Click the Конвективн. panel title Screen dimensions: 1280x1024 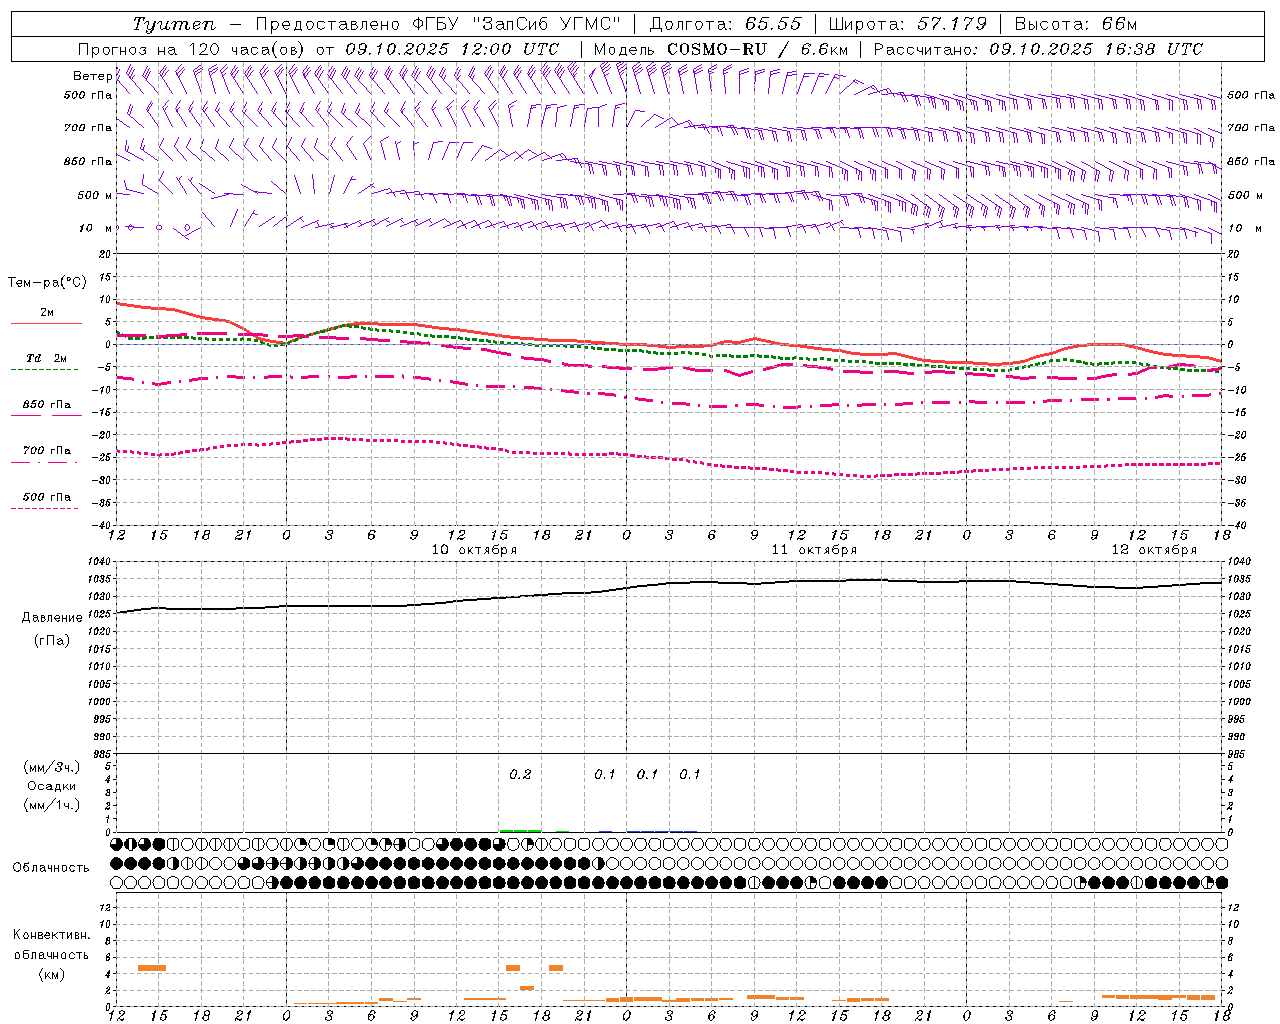[x=52, y=935]
